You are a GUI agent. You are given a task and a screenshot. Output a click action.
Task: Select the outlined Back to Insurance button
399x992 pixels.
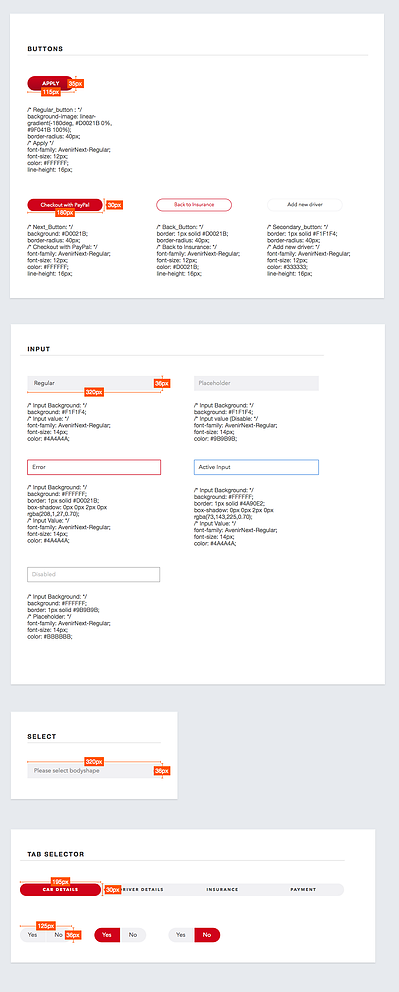pyautogui.click(x=194, y=205)
